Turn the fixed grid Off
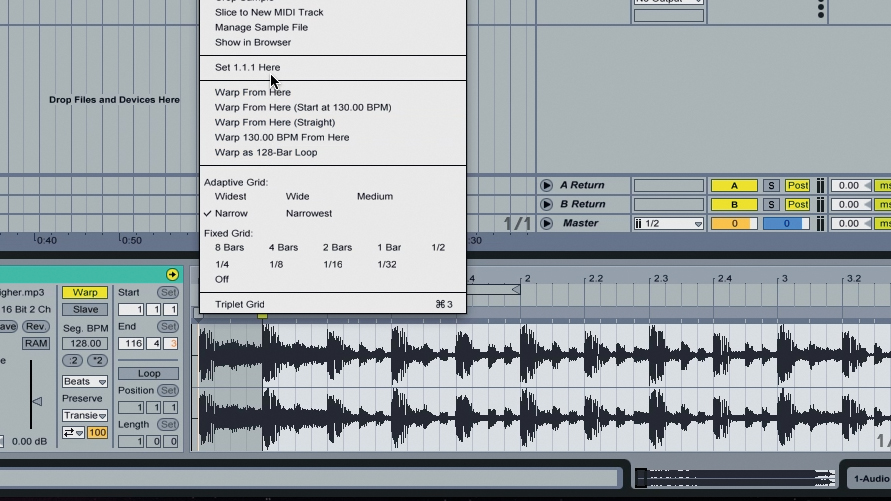 pyautogui.click(x=222, y=279)
